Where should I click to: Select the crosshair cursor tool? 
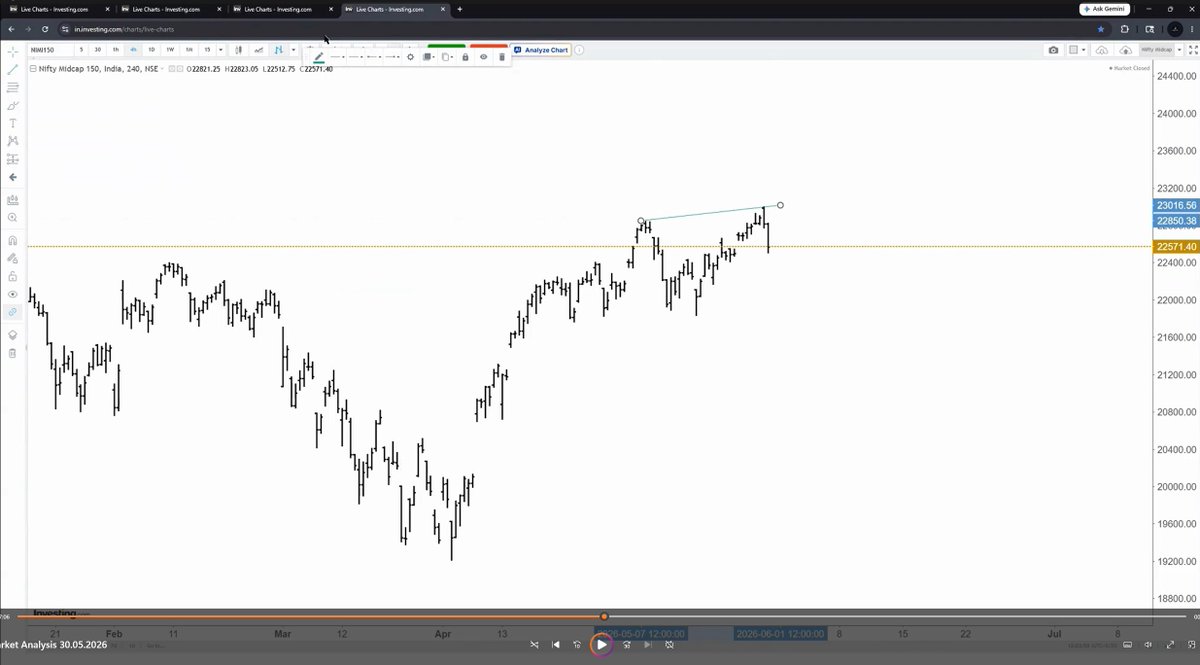(x=12, y=50)
